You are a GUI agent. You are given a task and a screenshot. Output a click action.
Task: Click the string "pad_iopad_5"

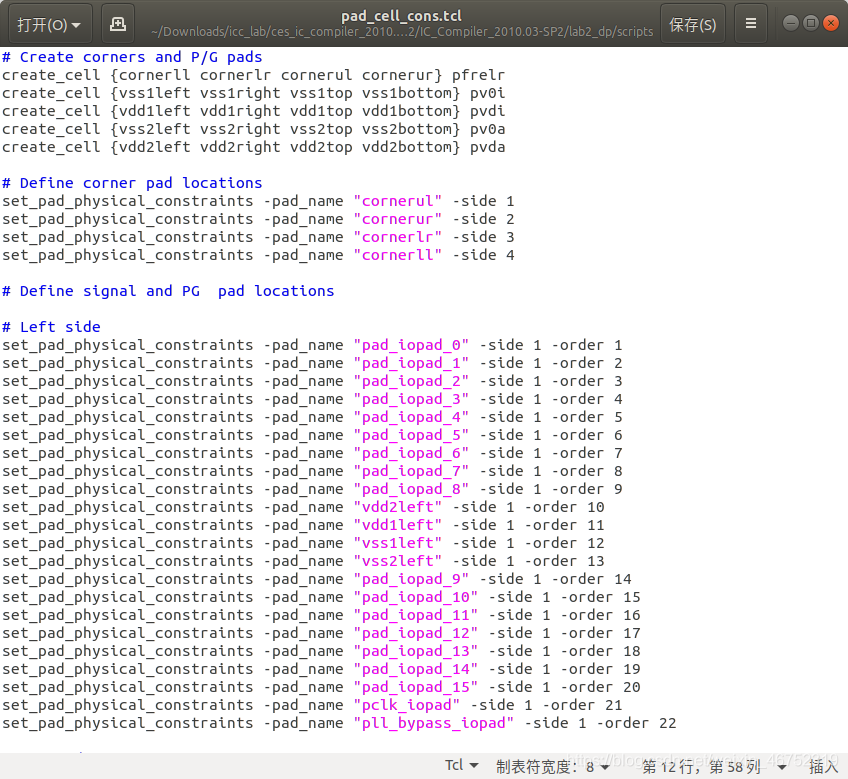tap(411, 435)
